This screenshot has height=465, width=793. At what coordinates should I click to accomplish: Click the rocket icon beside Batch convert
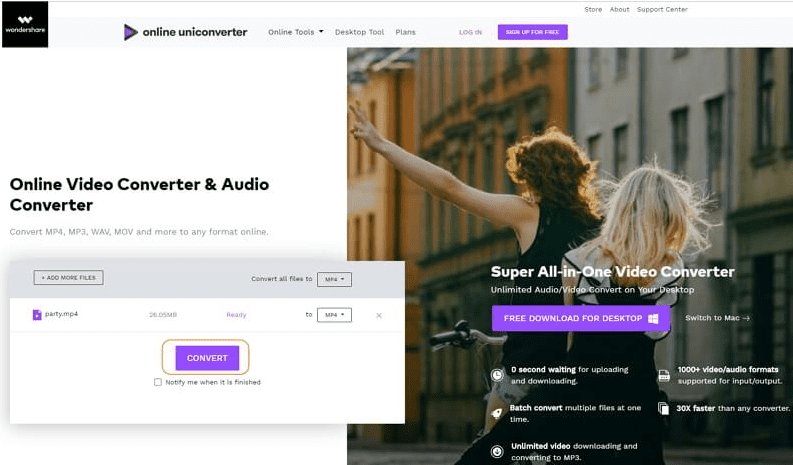point(497,413)
